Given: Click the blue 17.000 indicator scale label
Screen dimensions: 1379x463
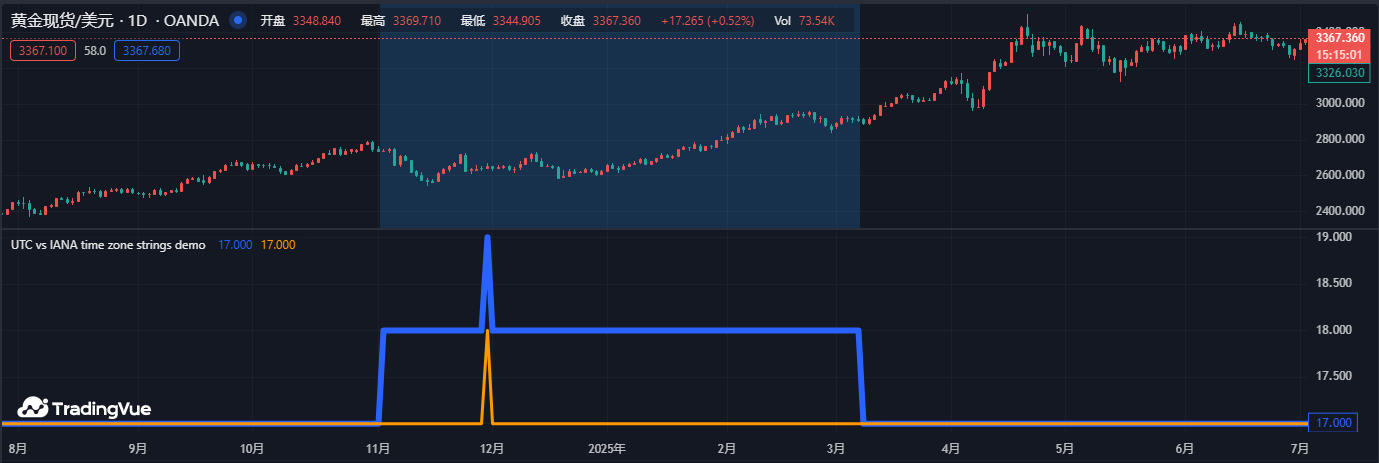Looking at the screenshot, I should 1334,423.
